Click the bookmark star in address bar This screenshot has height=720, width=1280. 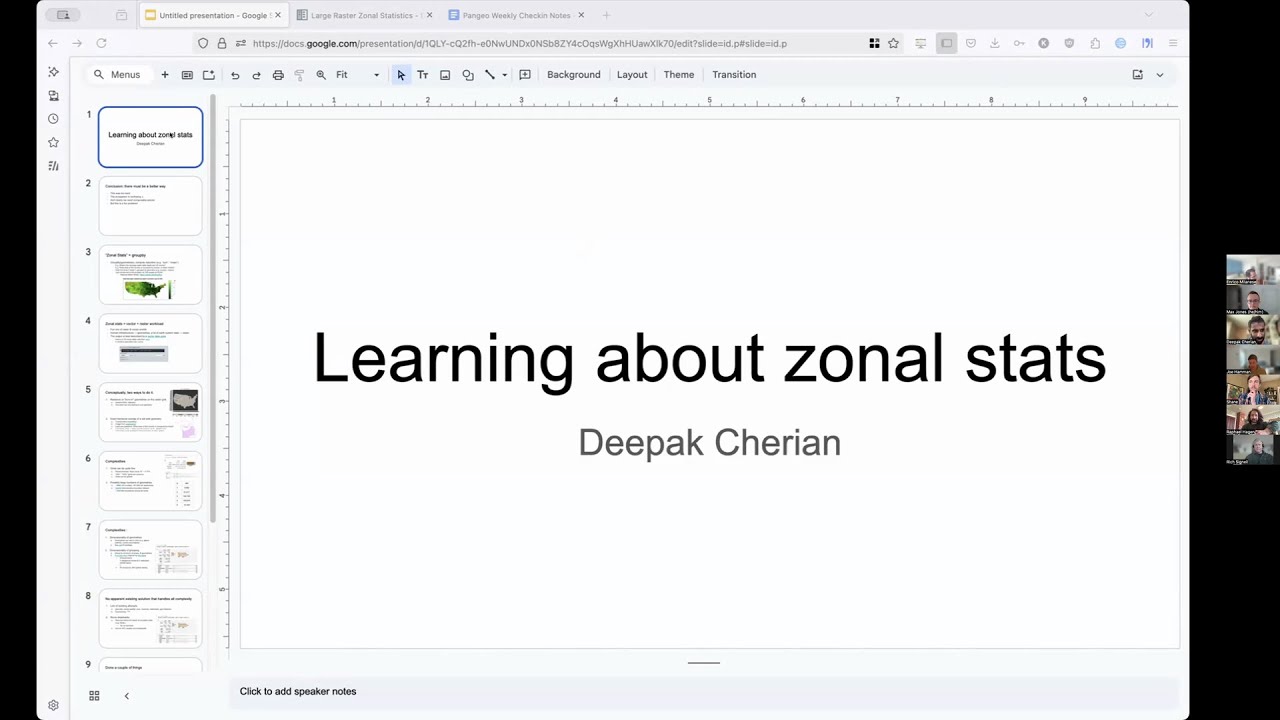[x=893, y=43]
